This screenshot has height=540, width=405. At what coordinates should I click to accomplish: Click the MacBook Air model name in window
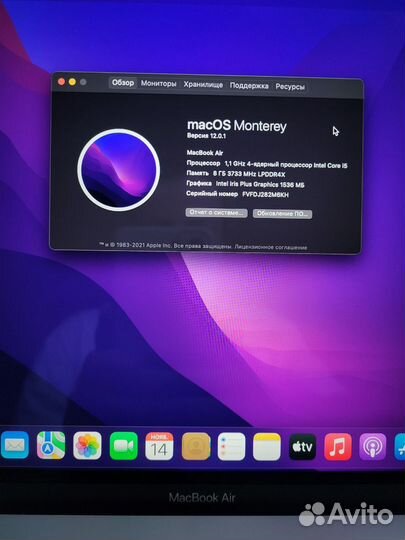pyautogui.click(x=205, y=153)
